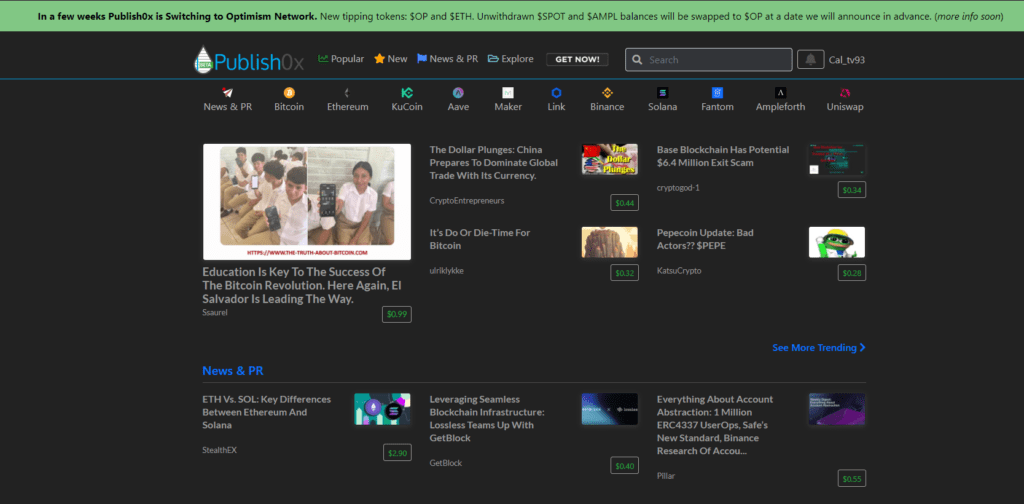Open author CryptoEntrepreneurs profile
The image size is (1024, 504).
coord(467,200)
